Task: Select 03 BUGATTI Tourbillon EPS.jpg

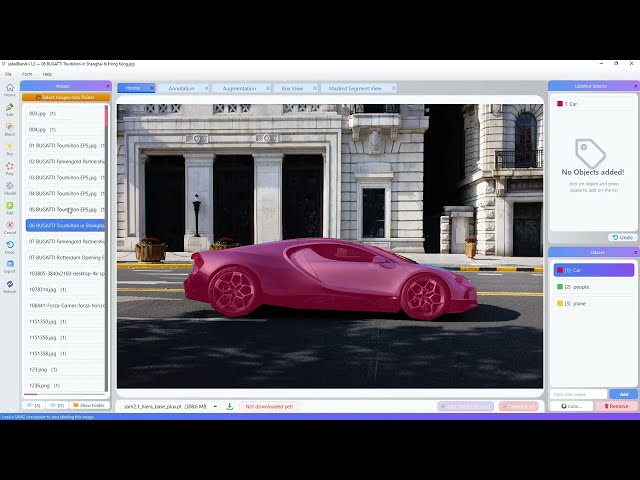Action: [x=65, y=178]
